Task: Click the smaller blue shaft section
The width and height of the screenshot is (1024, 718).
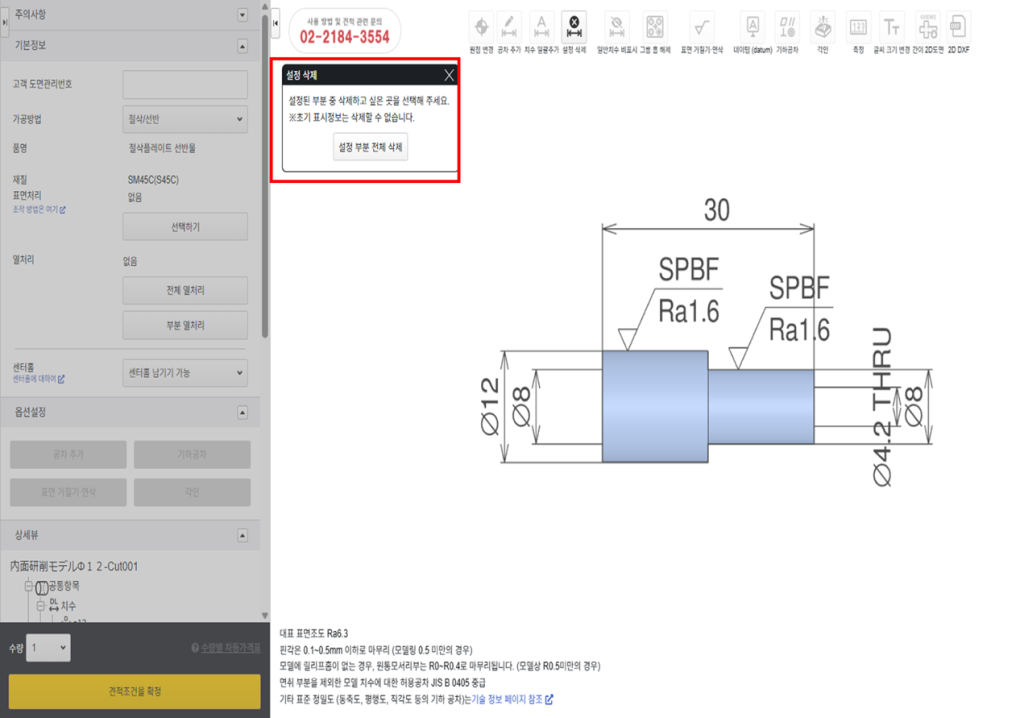Action: point(761,406)
